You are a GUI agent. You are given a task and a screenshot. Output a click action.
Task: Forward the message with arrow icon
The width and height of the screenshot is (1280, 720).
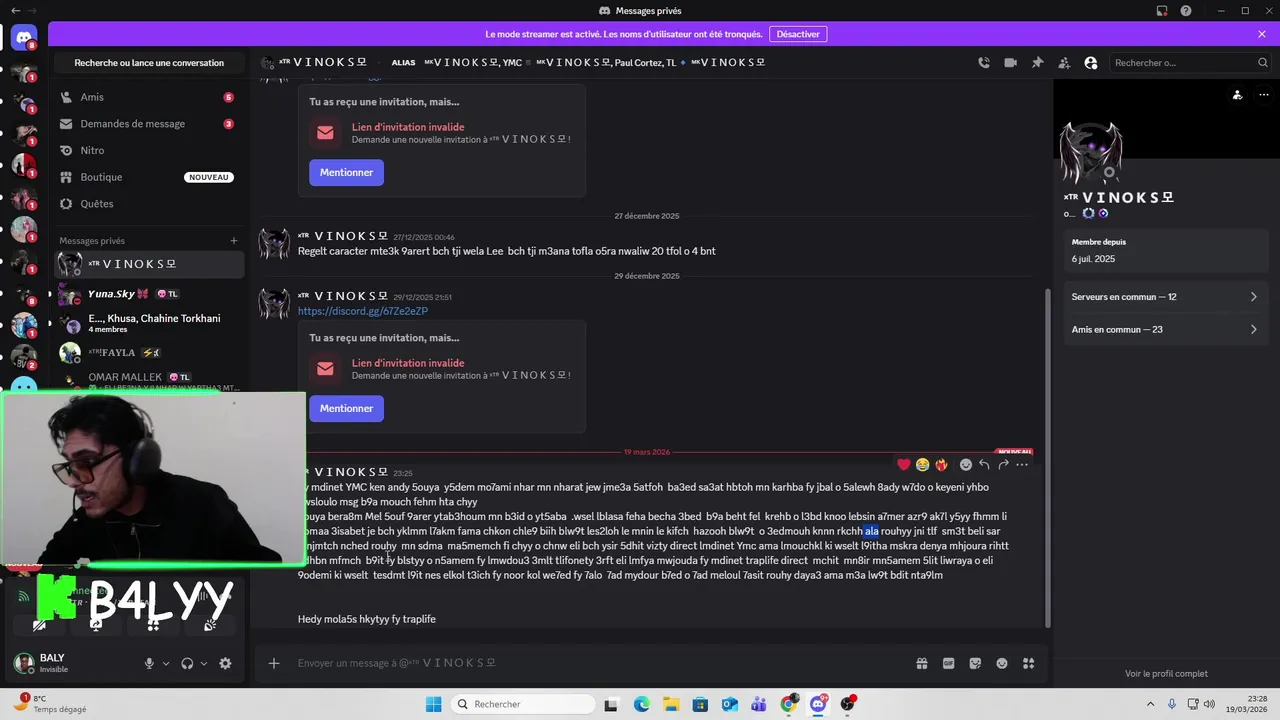pyautogui.click(x=1003, y=464)
